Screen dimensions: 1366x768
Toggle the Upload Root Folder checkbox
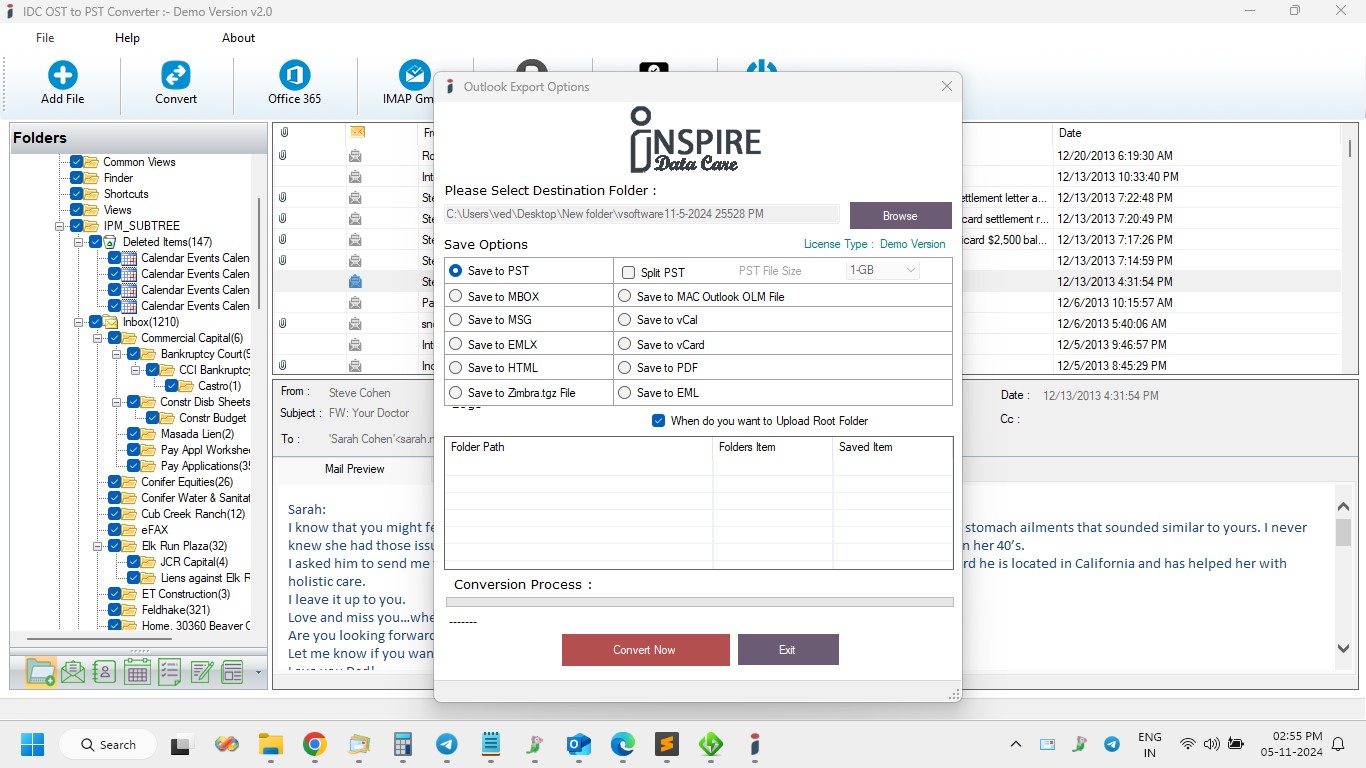pyautogui.click(x=658, y=421)
